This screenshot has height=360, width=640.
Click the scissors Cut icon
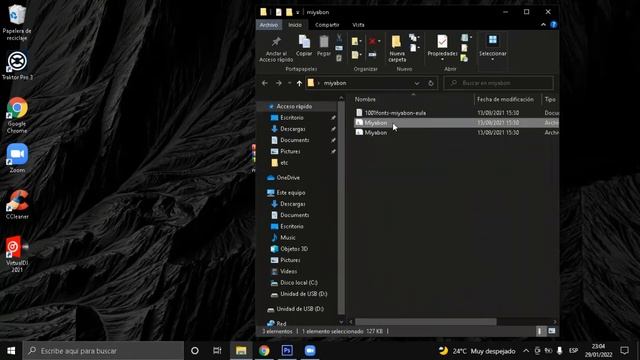point(339,38)
